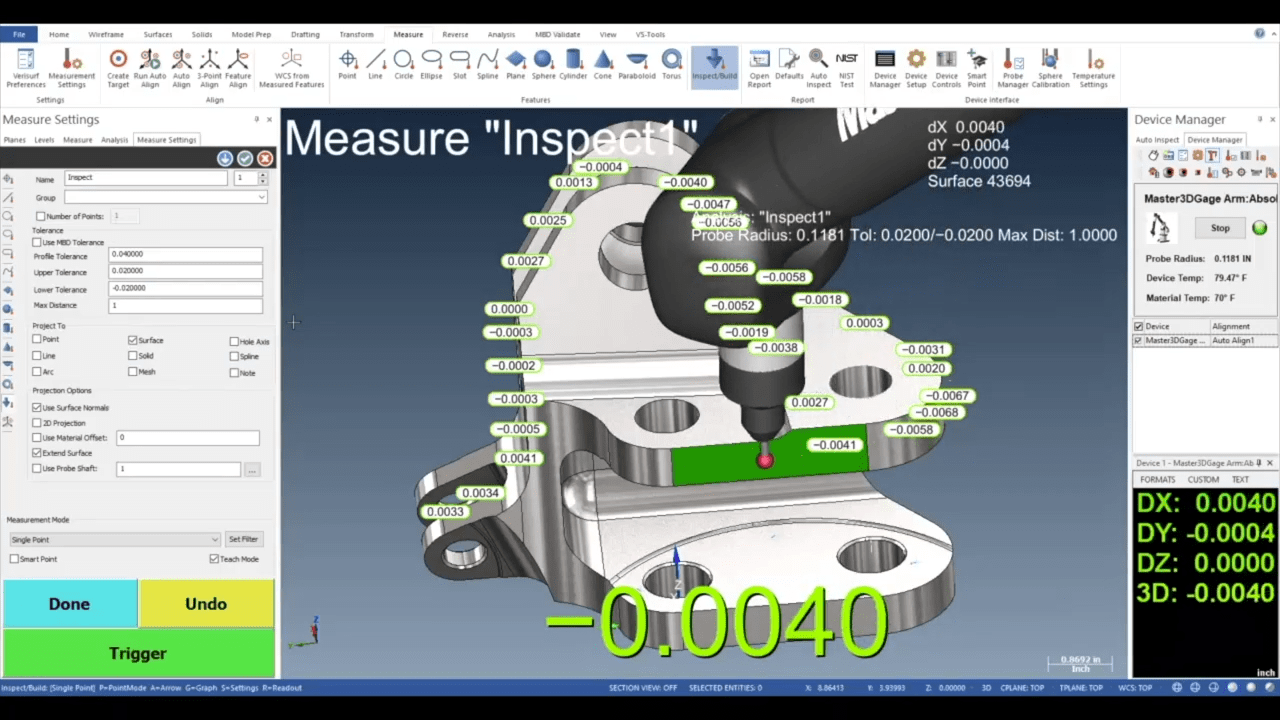Image resolution: width=1280 pixels, height=720 pixels.
Task: Click the Undo button
Action: (206, 604)
